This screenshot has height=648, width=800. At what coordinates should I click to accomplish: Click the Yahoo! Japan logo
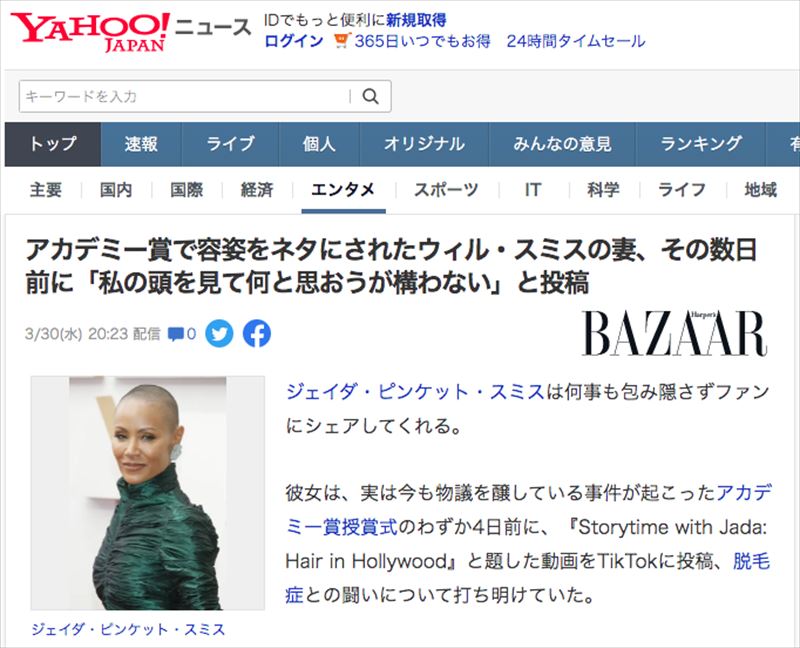pyautogui.click(x=90, y=32)
